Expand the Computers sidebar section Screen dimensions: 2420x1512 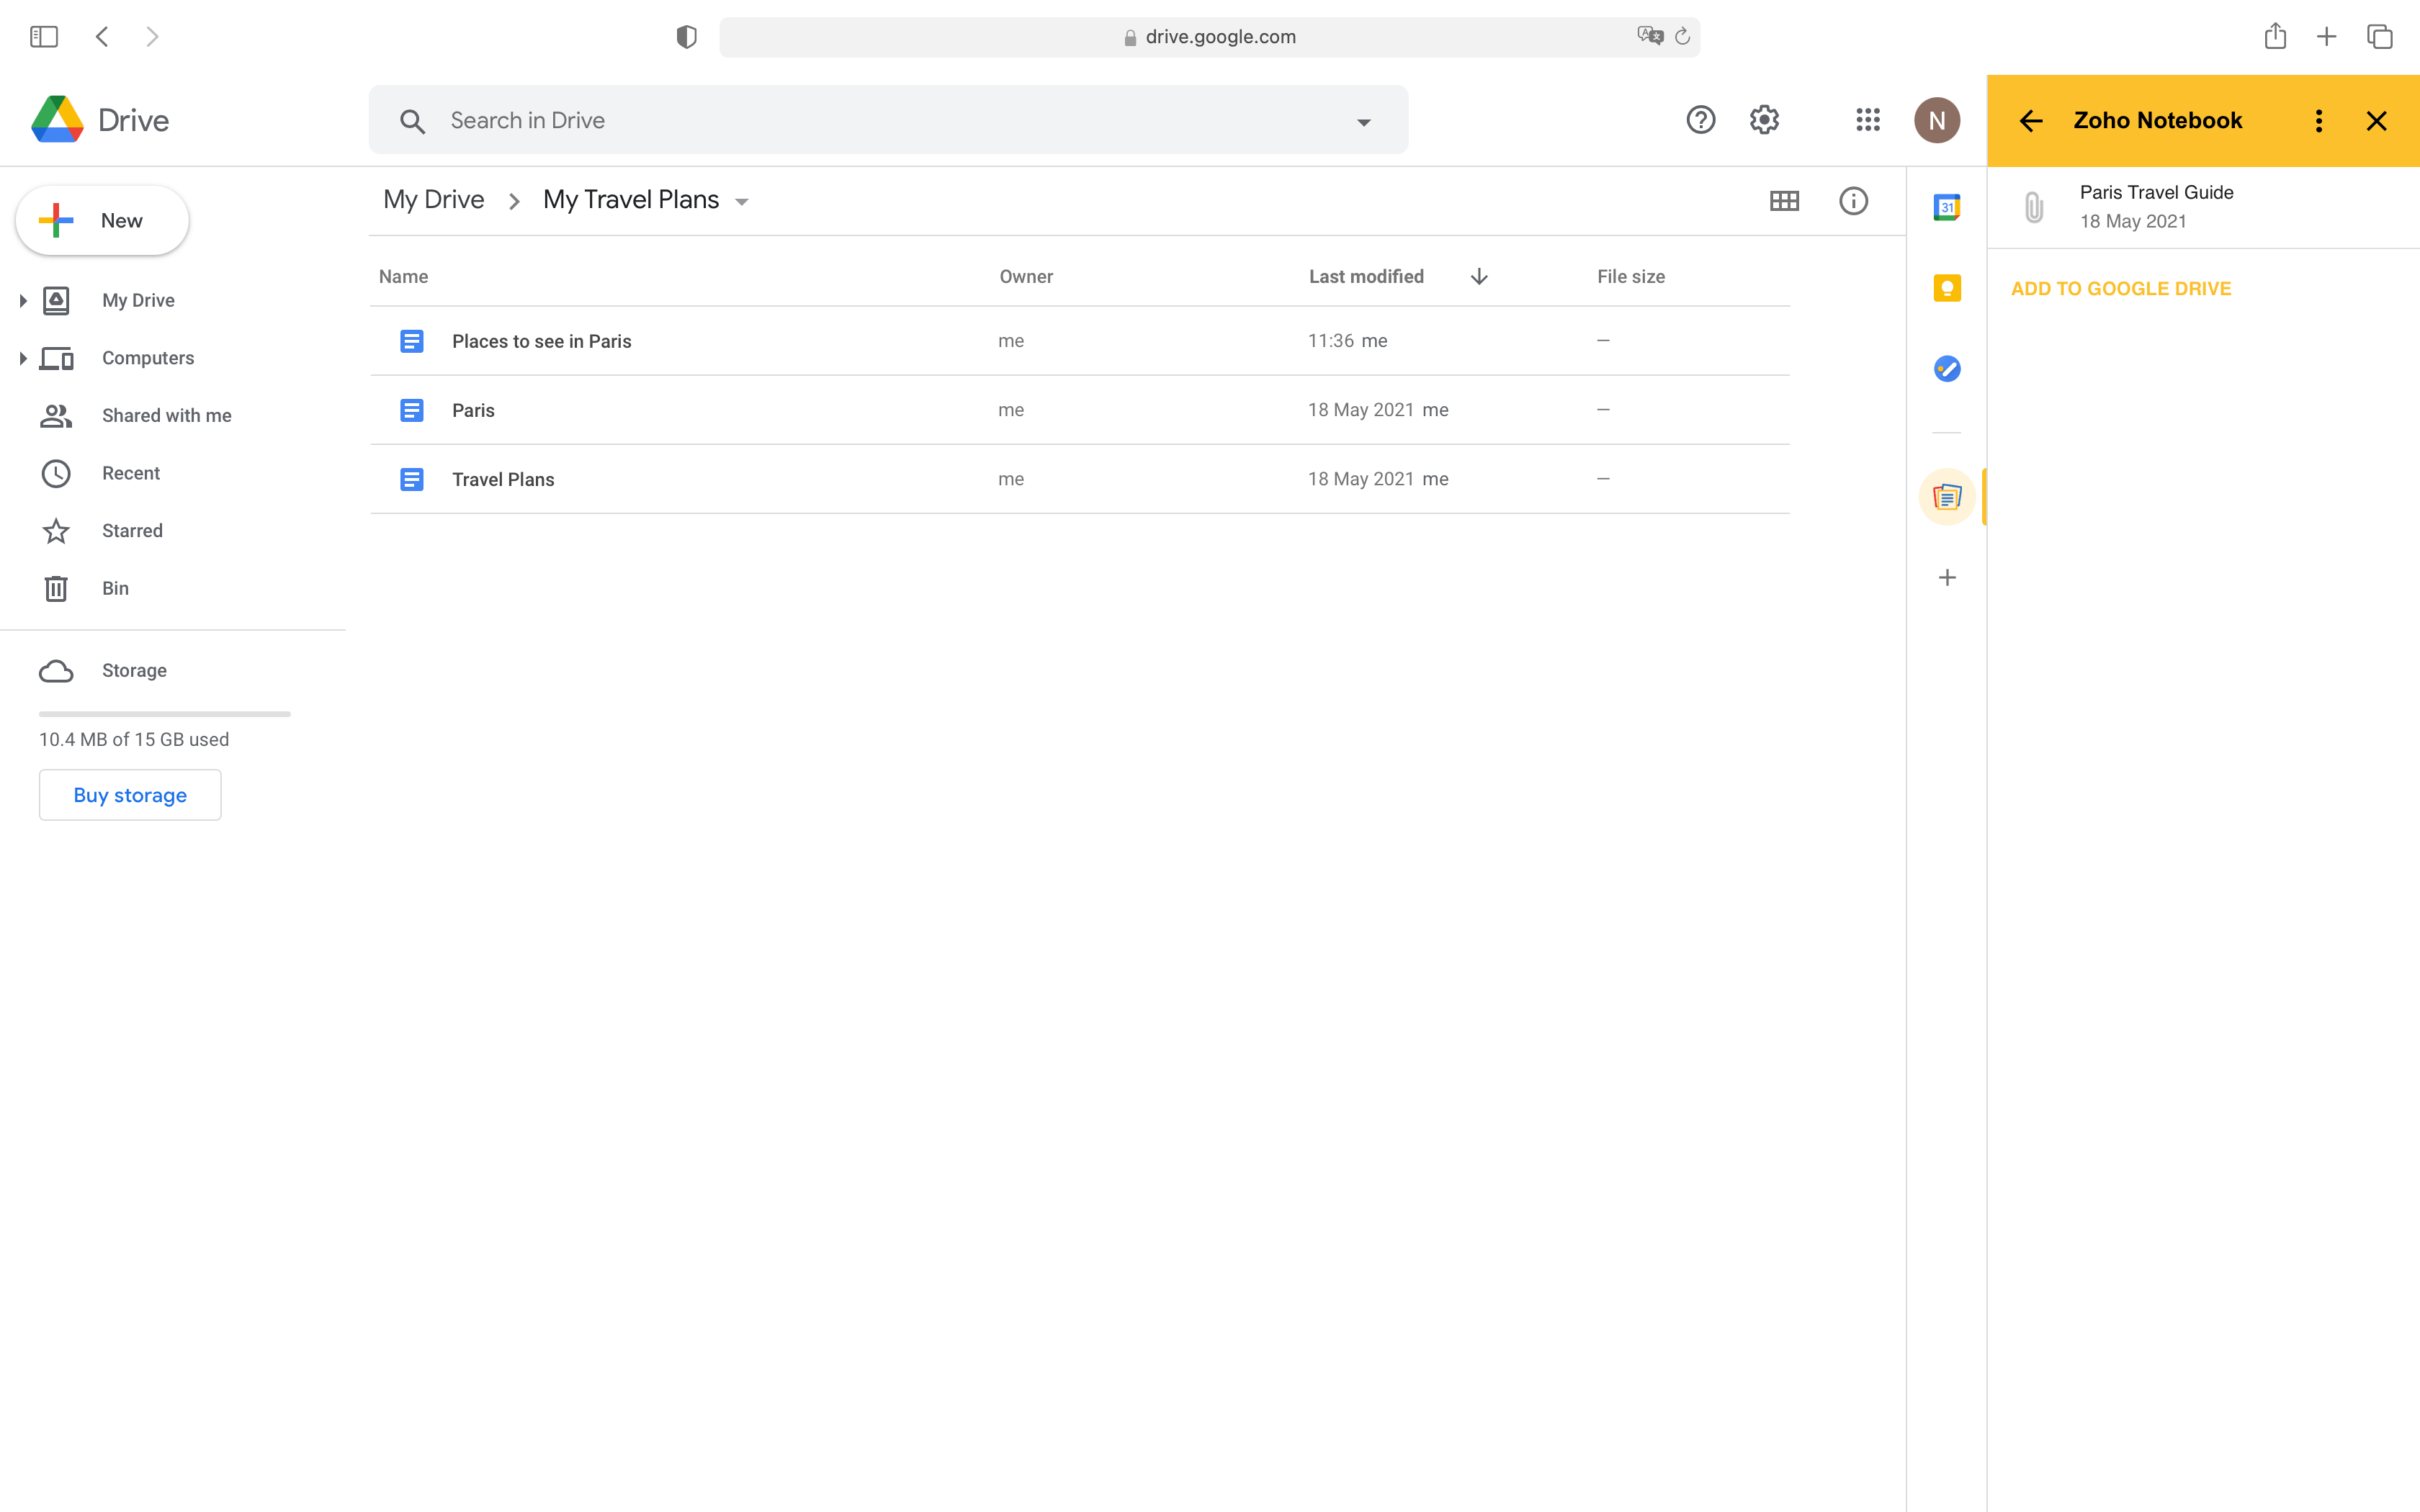tap(23, 357)
